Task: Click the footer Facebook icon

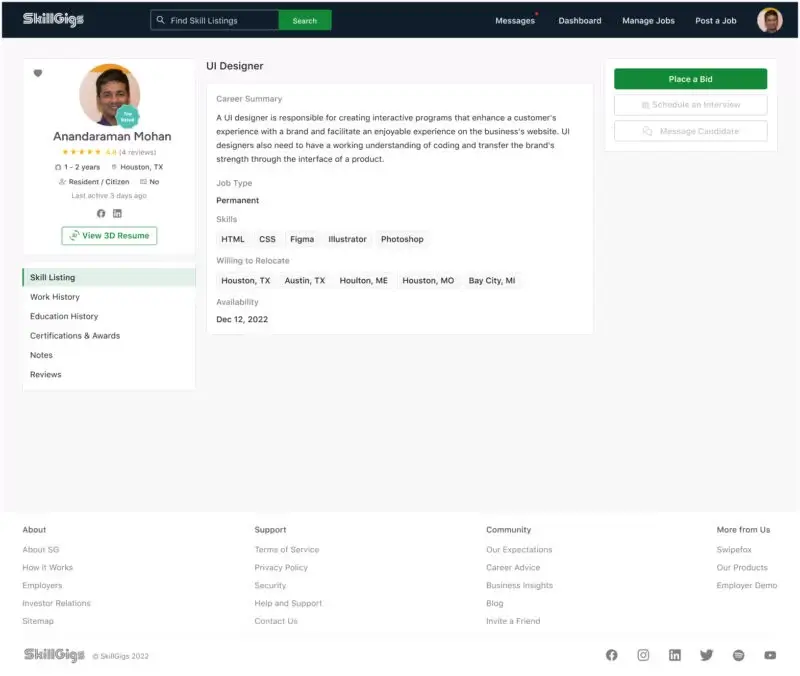Action: (612, 655)
